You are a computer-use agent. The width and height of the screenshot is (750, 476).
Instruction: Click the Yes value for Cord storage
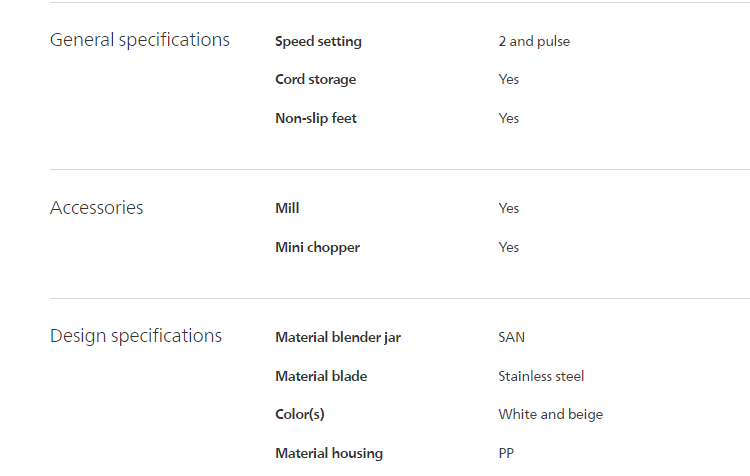coord(508,79)
